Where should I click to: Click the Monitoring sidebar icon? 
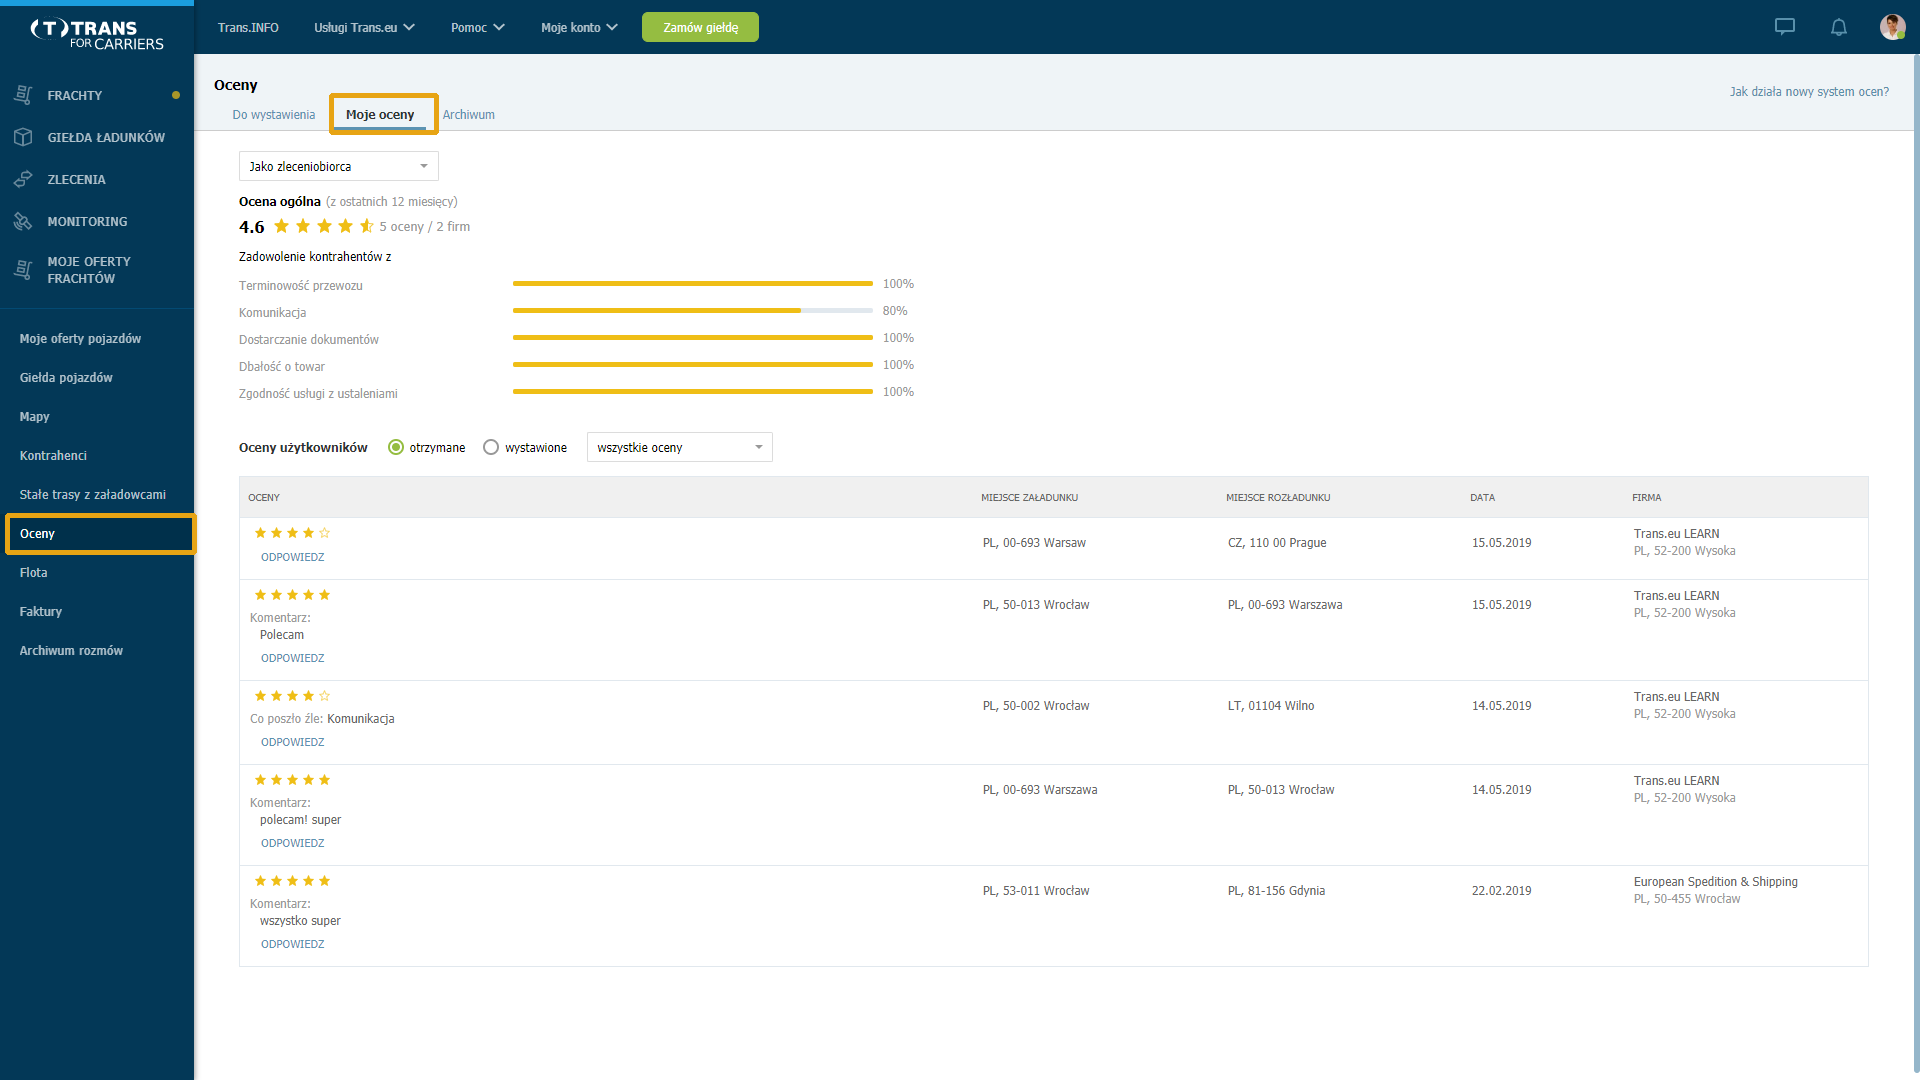click(23, 221)
